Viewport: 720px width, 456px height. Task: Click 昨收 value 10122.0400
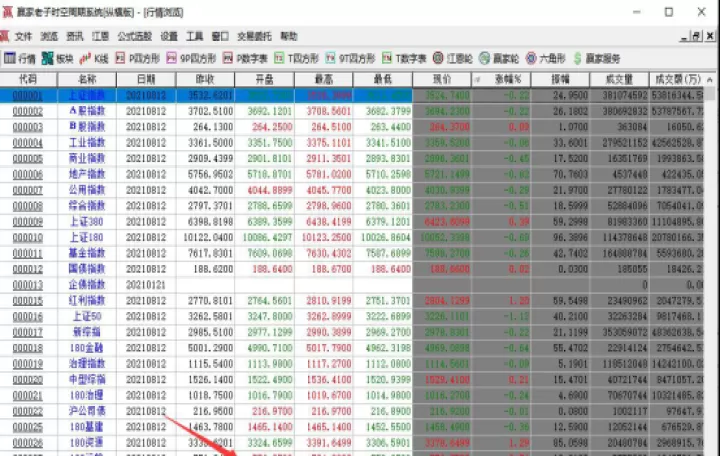coord(208,237)
